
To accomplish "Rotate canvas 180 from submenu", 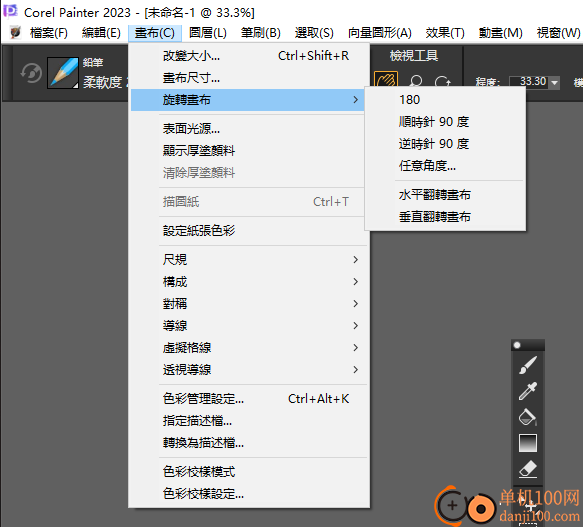I will pyautogui.click(x=445, y=100).
